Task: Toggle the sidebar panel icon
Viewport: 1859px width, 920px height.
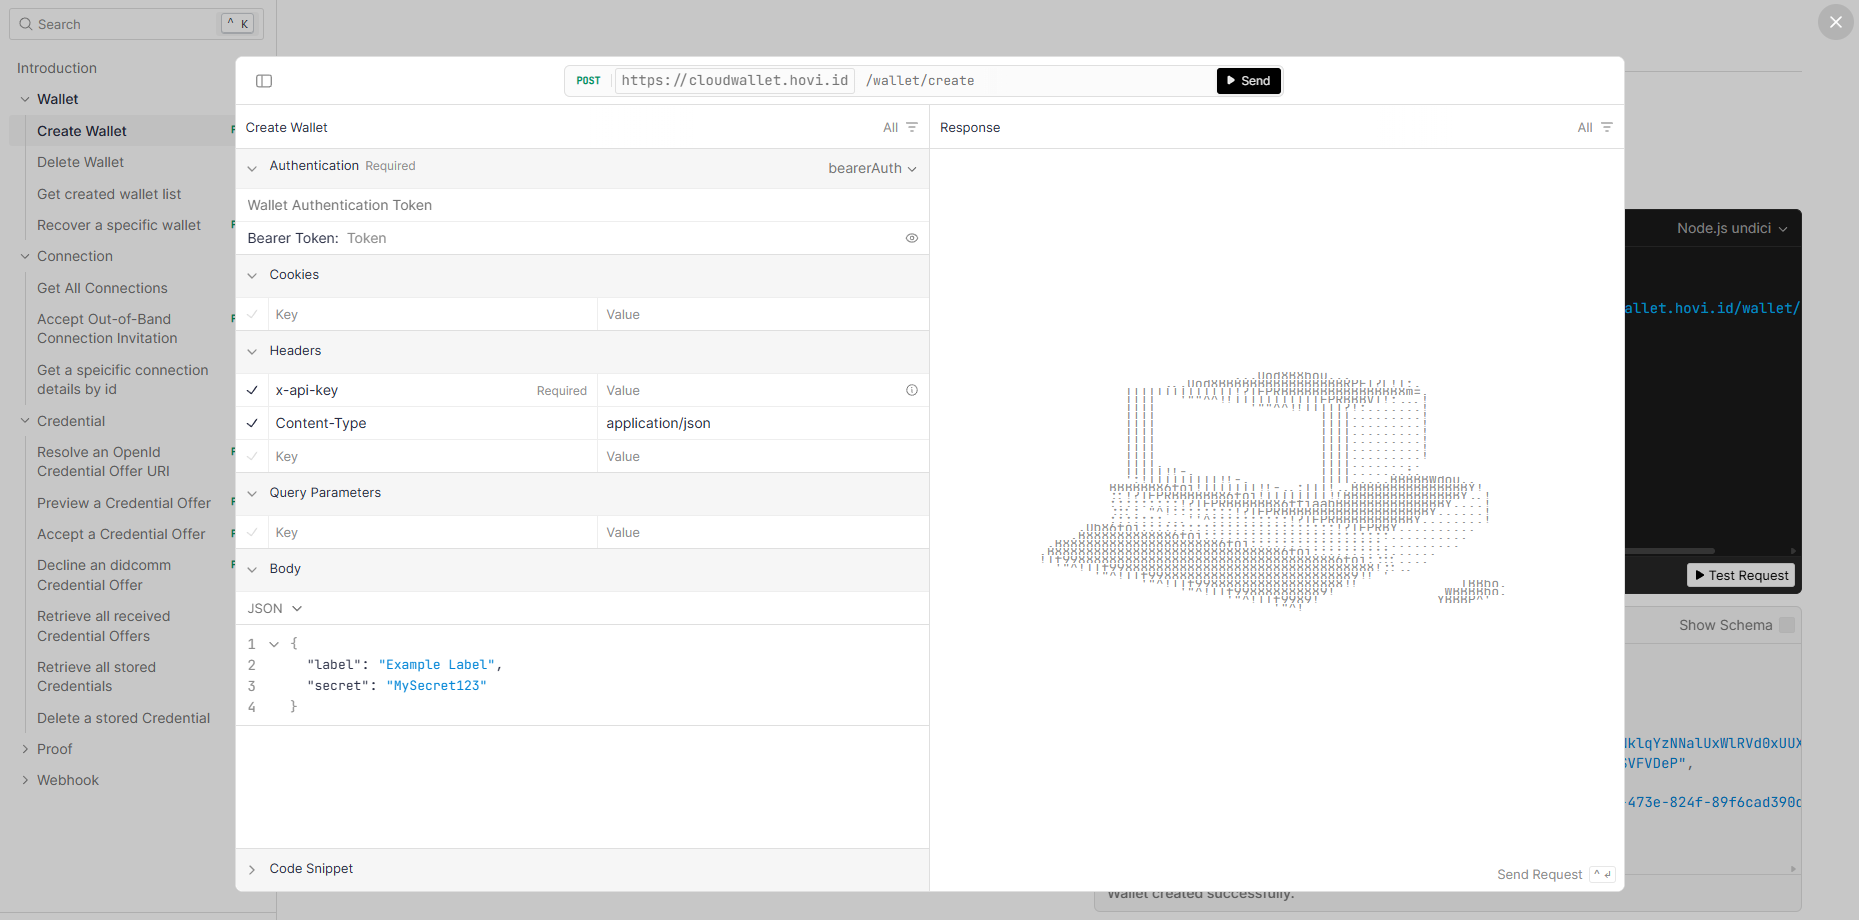Action: [264, 81]
